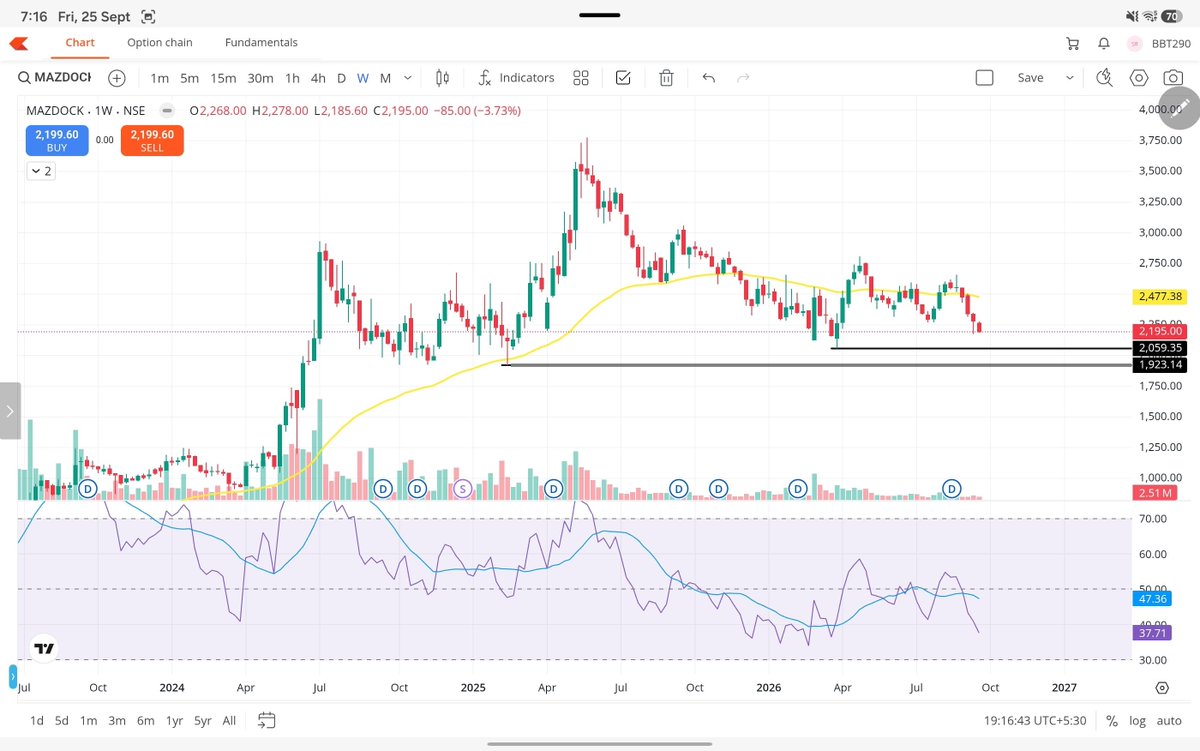Screen dimensions: 1200x751
Task: Set range to 1m at bottom
Action: pos(89,720)
